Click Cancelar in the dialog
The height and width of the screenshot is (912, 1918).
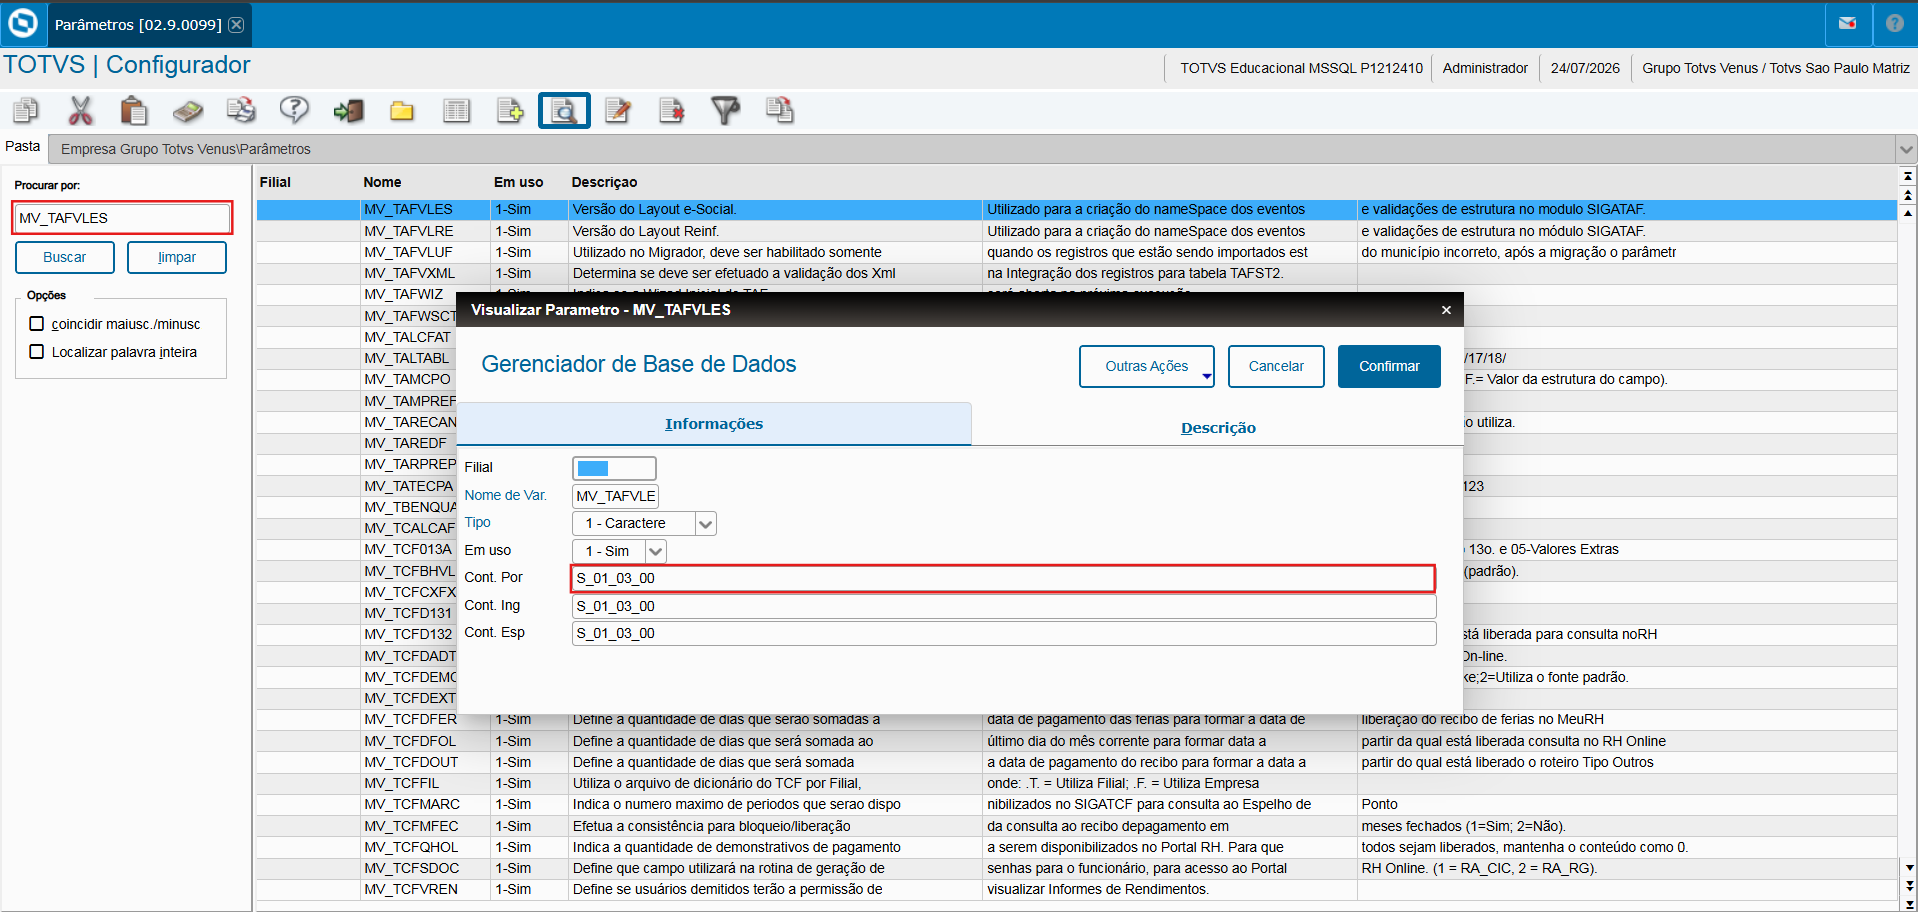tap(1276, 366)
